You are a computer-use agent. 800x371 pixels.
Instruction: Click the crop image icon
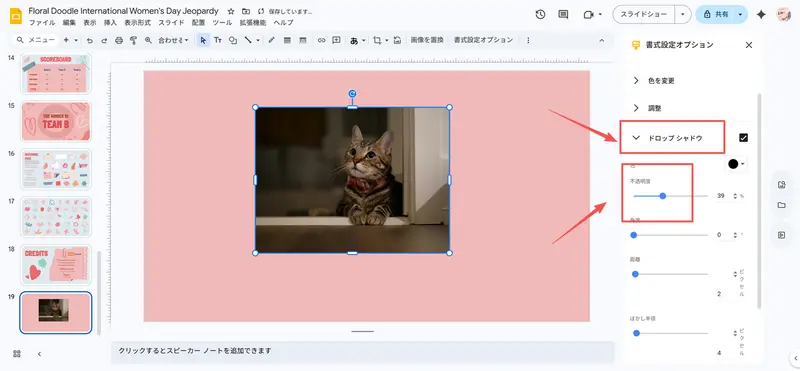[x=378, y=40]
